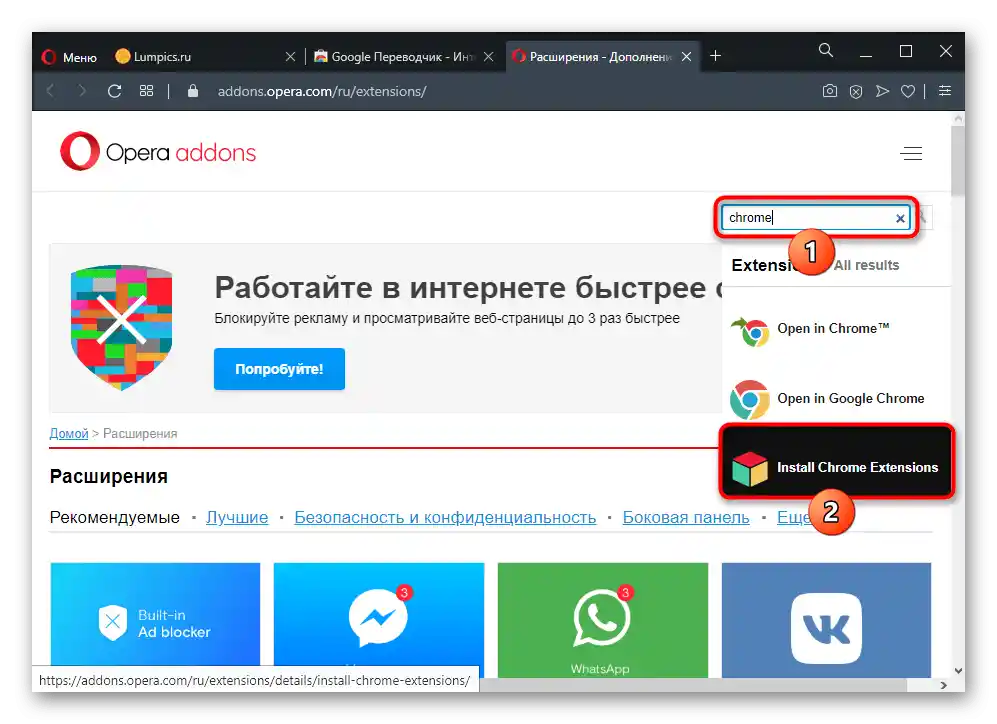Click the Open in Google Chrome icon

tap(750, 399)
